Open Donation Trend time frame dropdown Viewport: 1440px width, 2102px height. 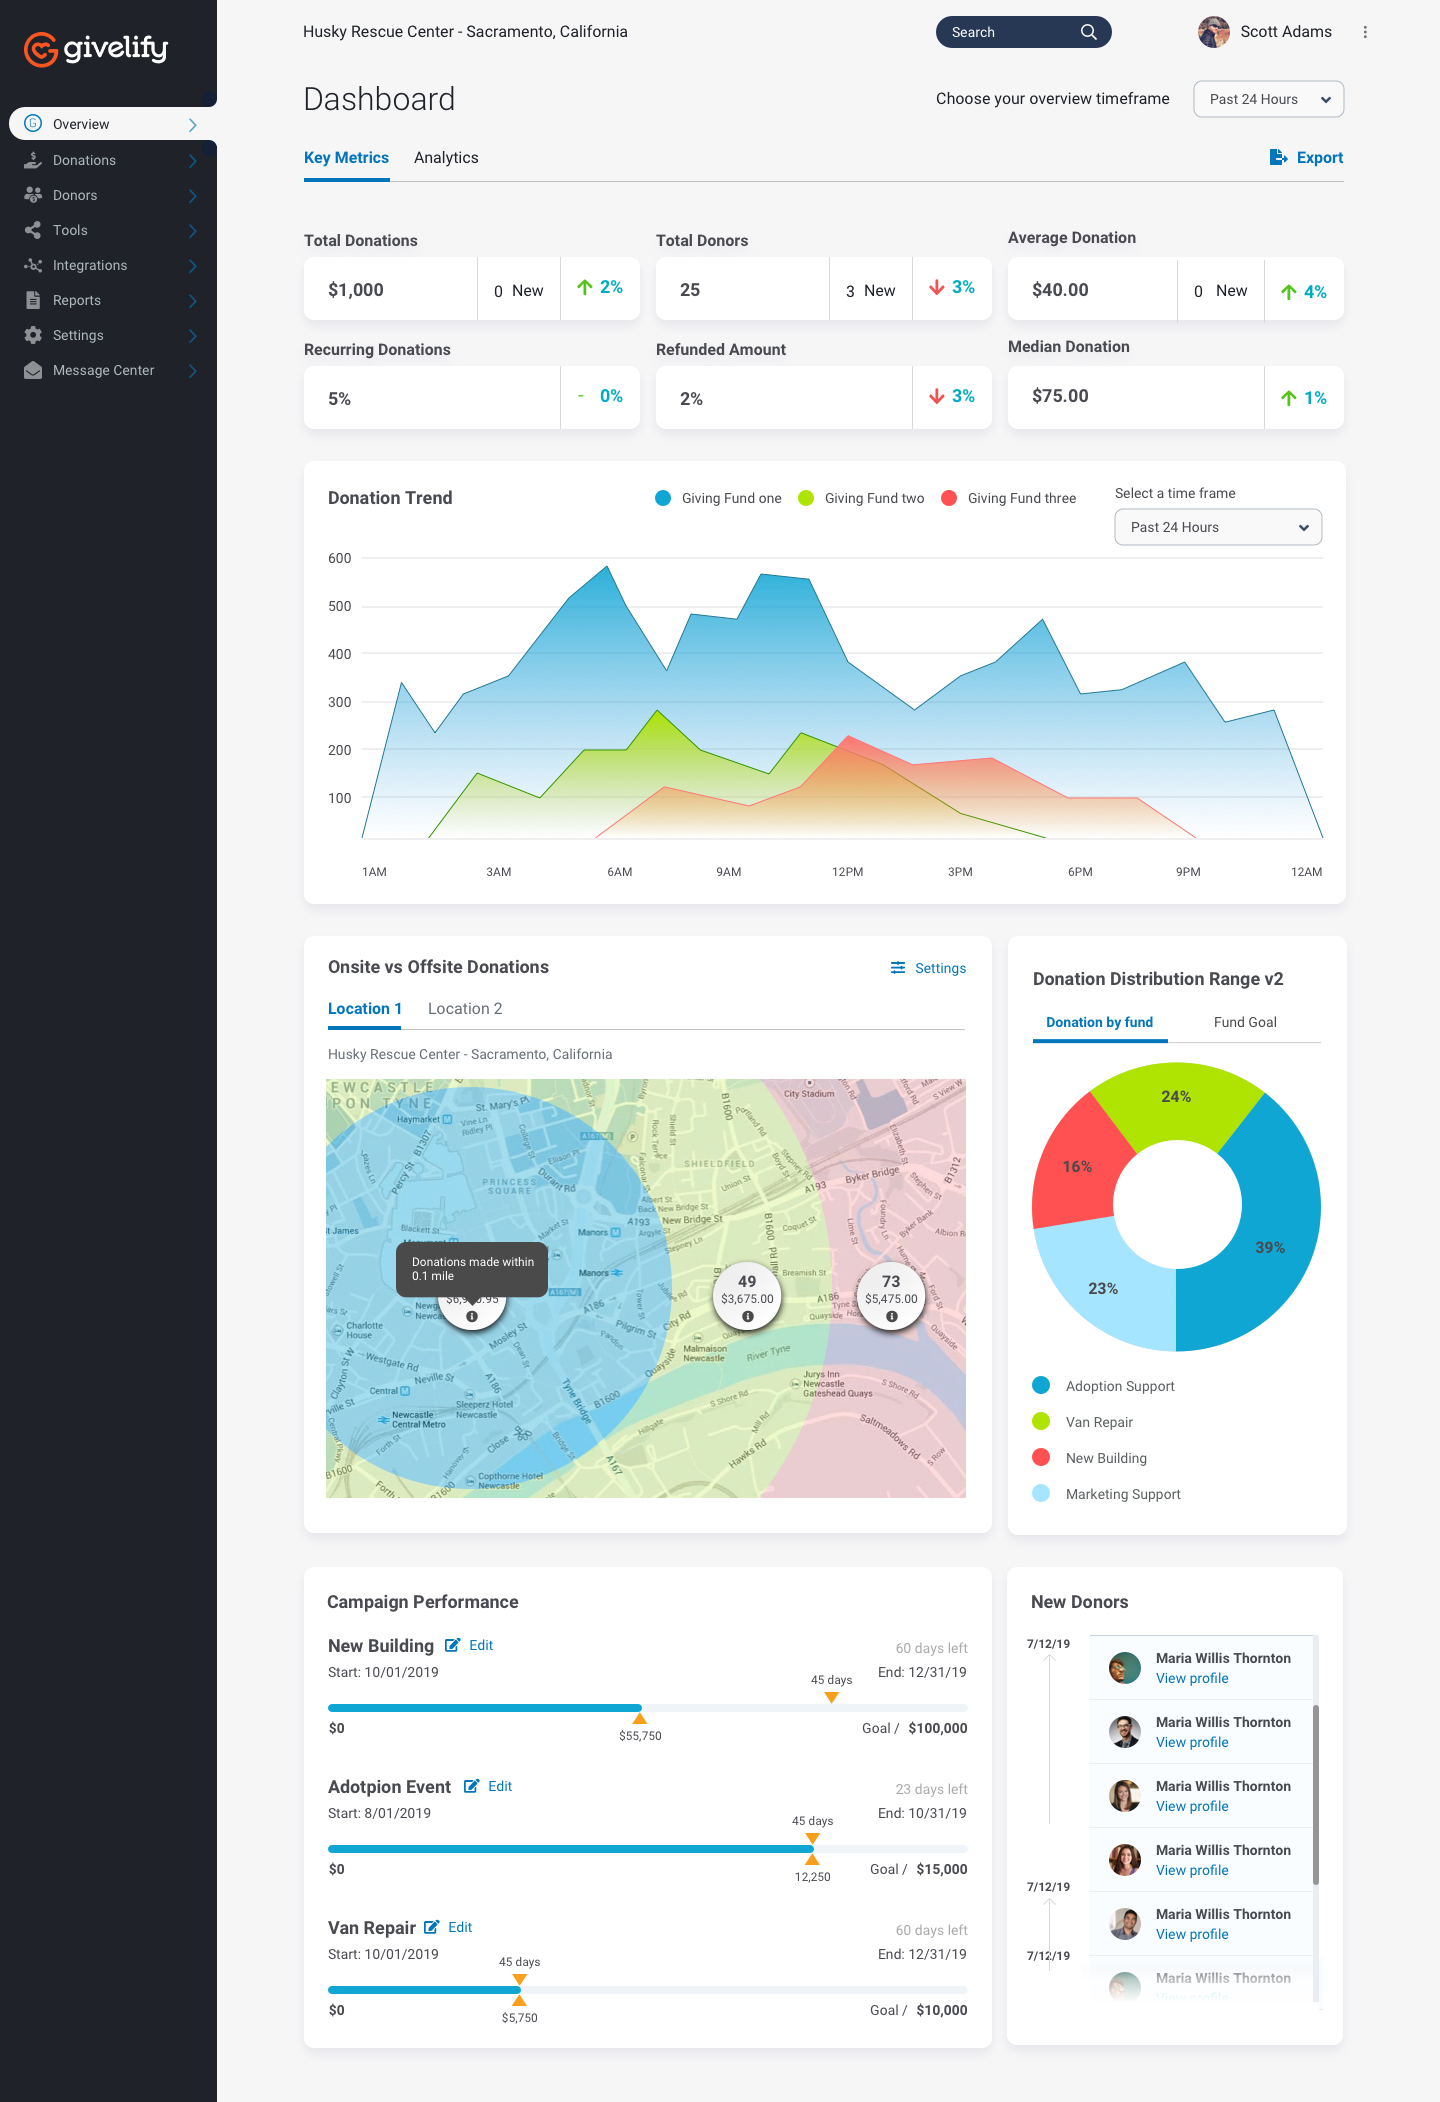click(x=1217, y=527)
